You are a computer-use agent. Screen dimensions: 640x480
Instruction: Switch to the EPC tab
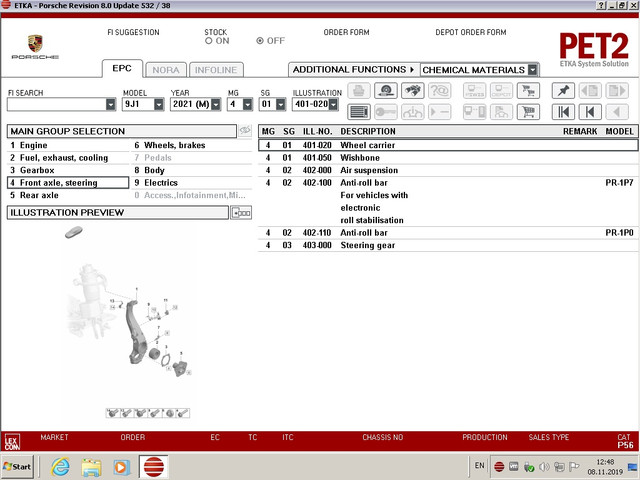click(122, 68)
